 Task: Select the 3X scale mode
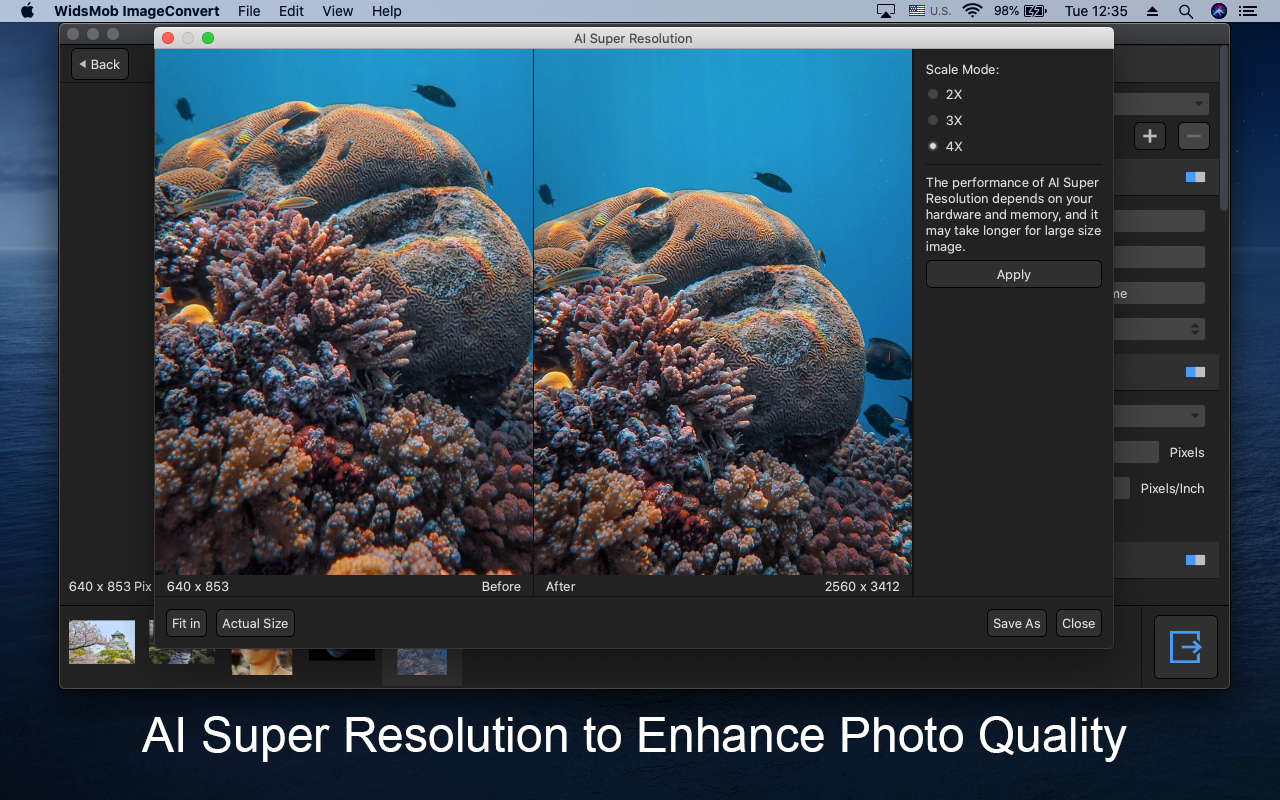click(x=933, y=120)
